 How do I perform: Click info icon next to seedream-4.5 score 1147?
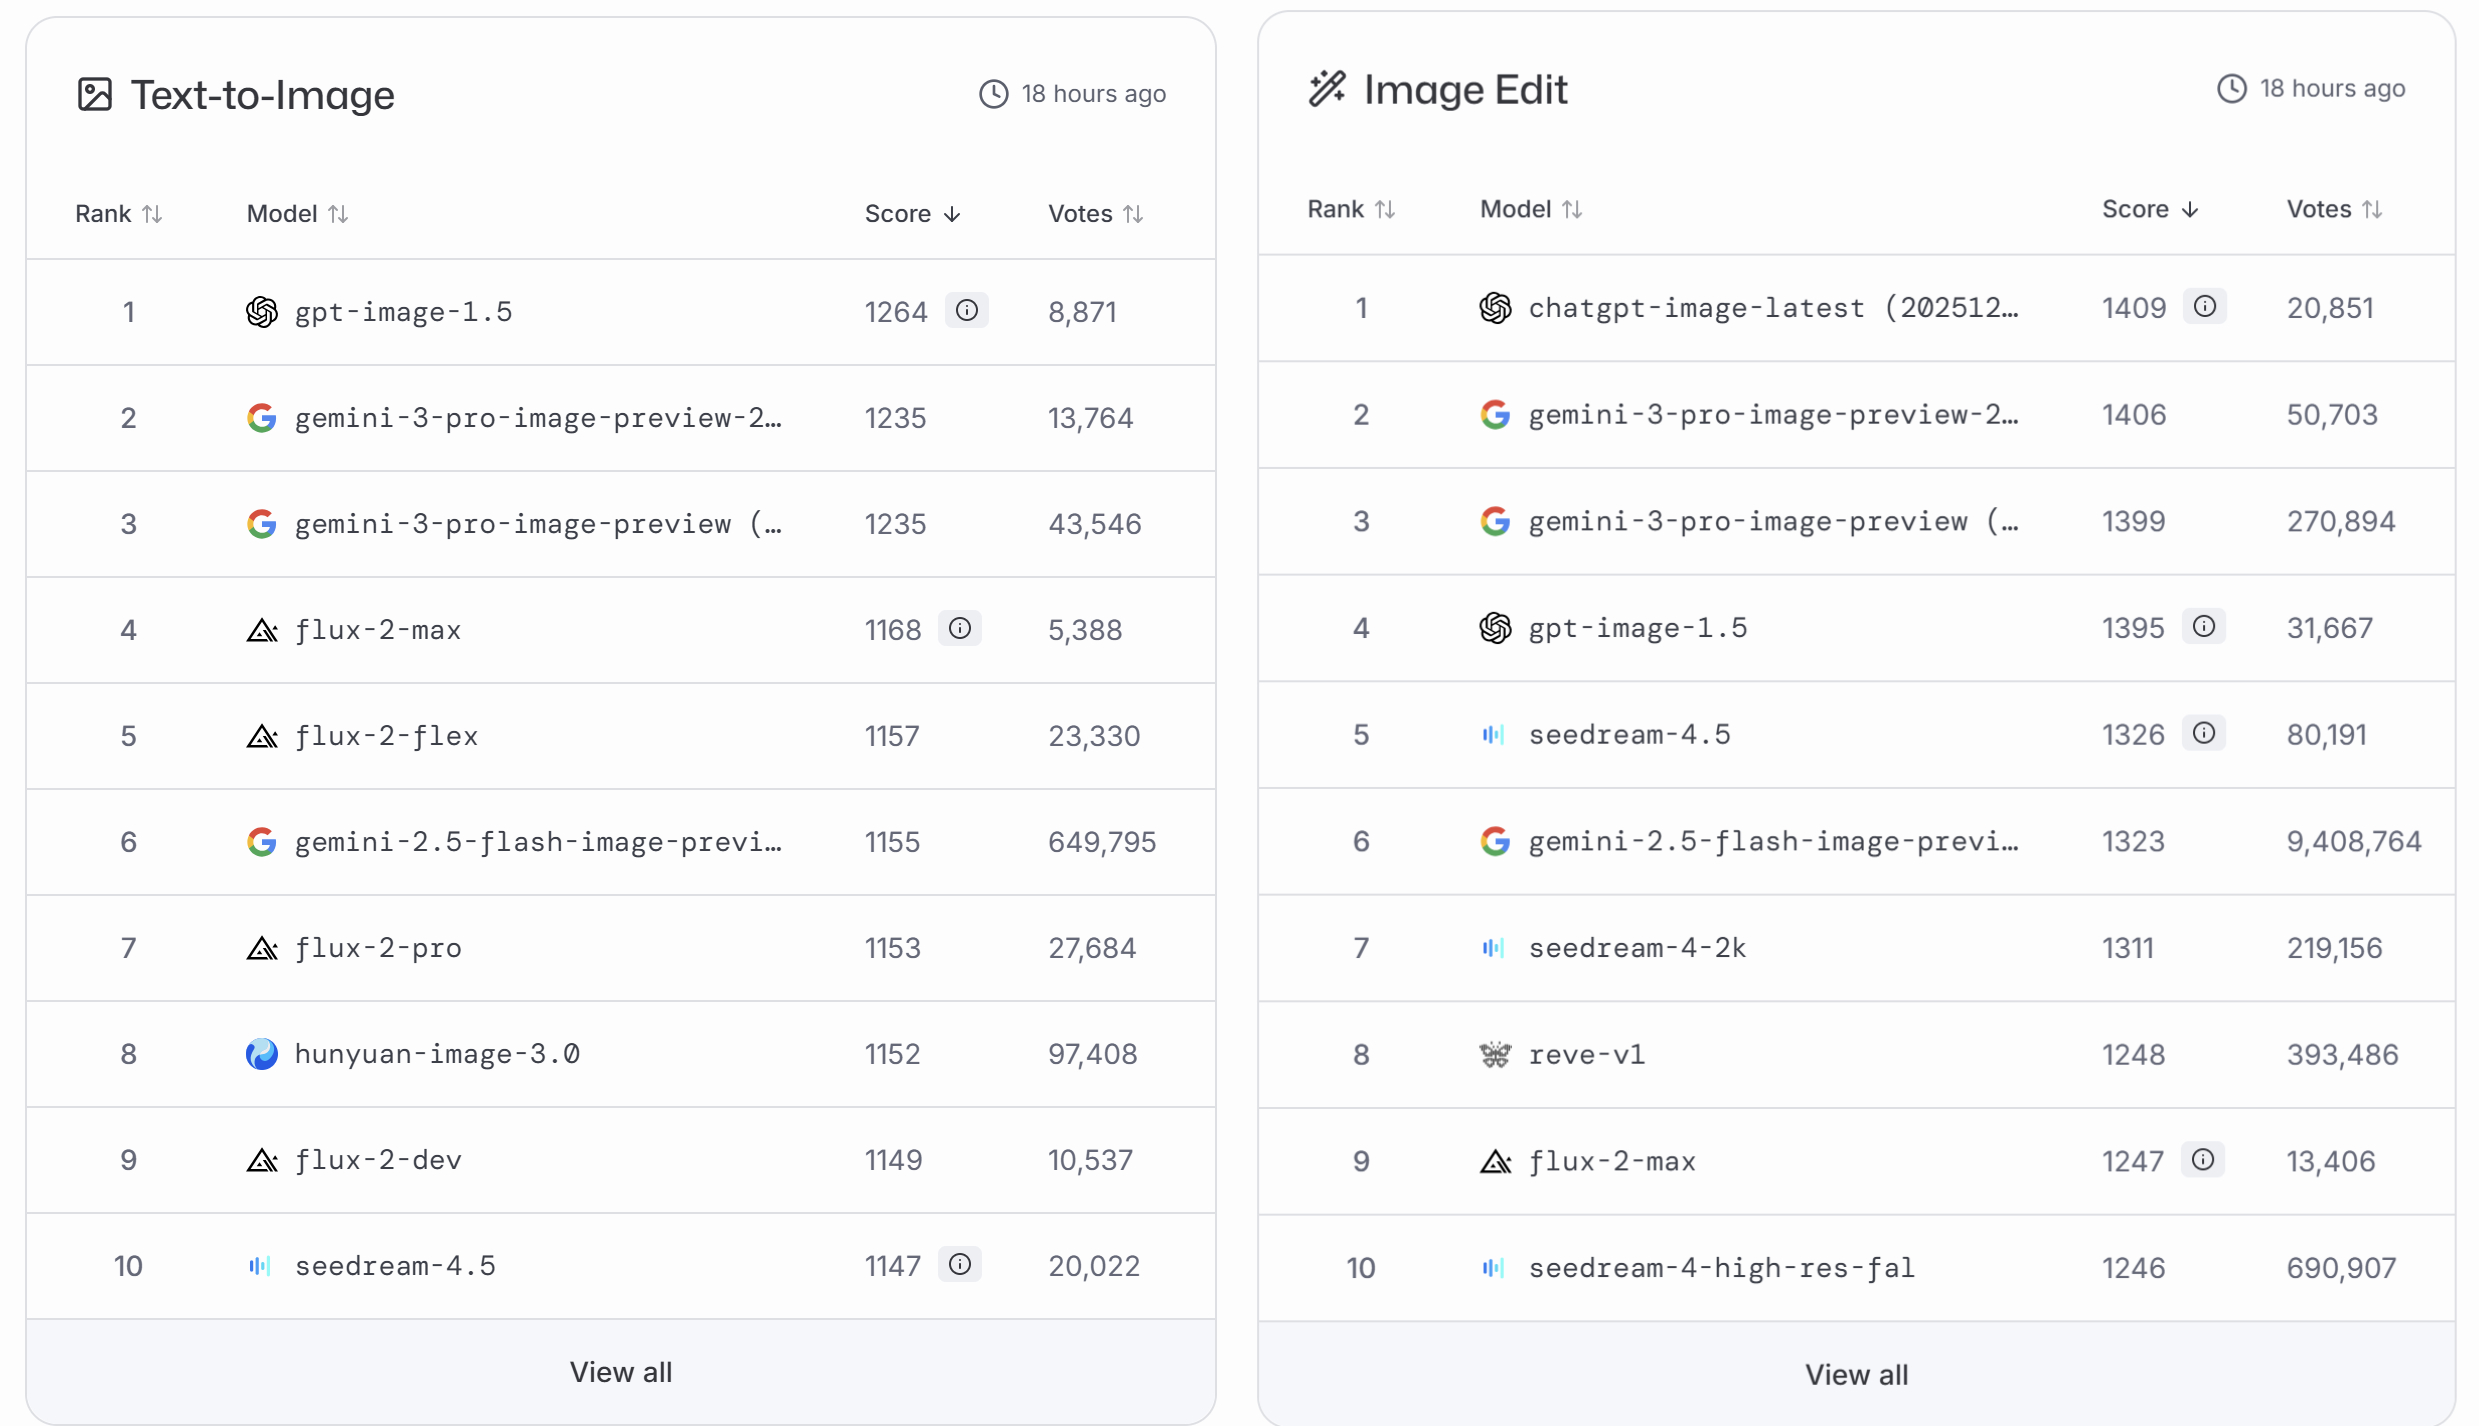(959, 1264)
